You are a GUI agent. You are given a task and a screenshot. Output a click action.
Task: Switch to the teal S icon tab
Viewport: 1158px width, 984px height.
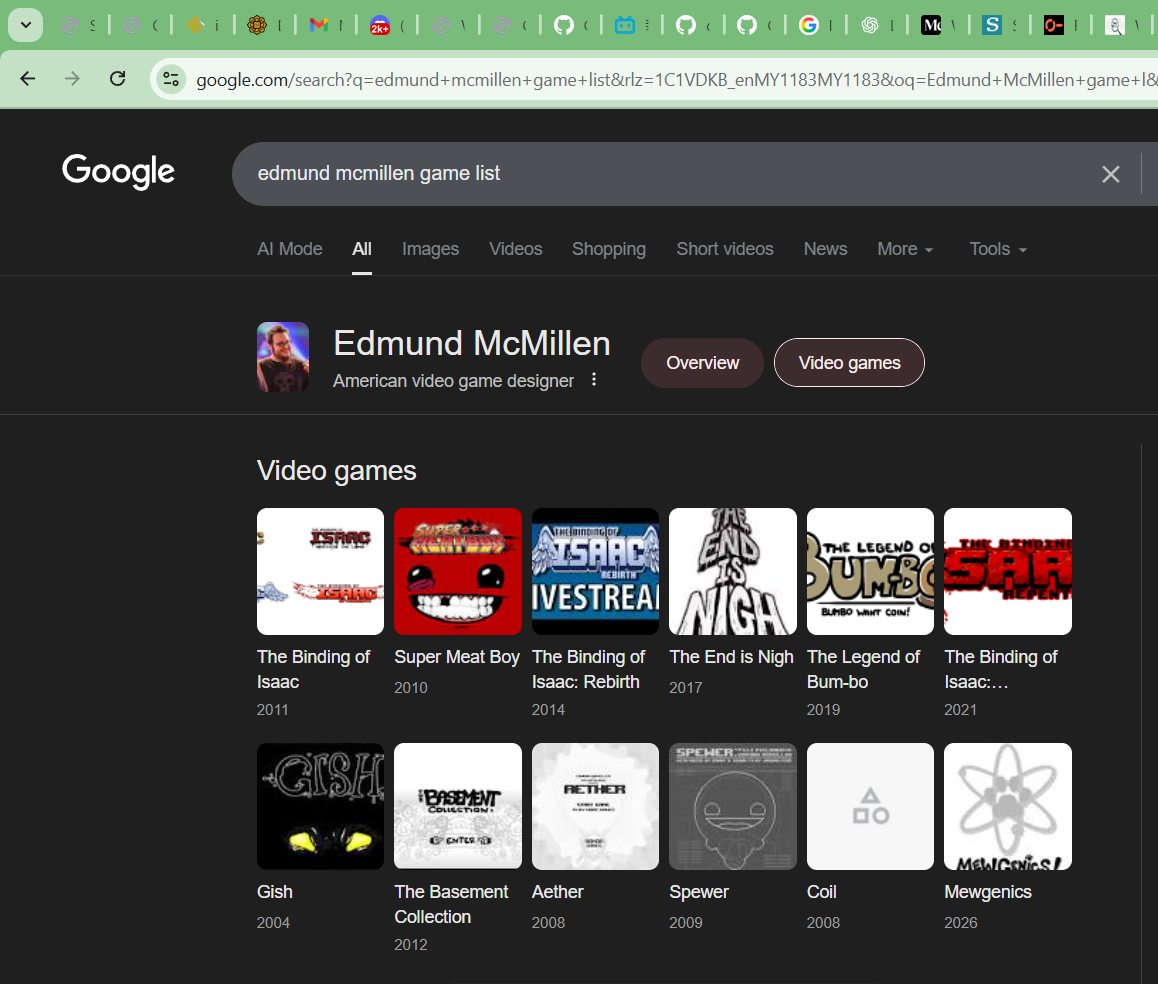992,25
